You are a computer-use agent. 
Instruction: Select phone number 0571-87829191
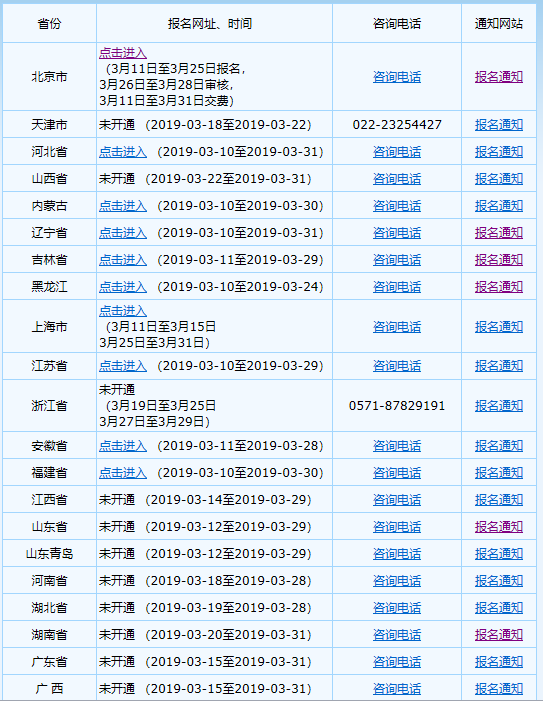[x=397, y=405]
